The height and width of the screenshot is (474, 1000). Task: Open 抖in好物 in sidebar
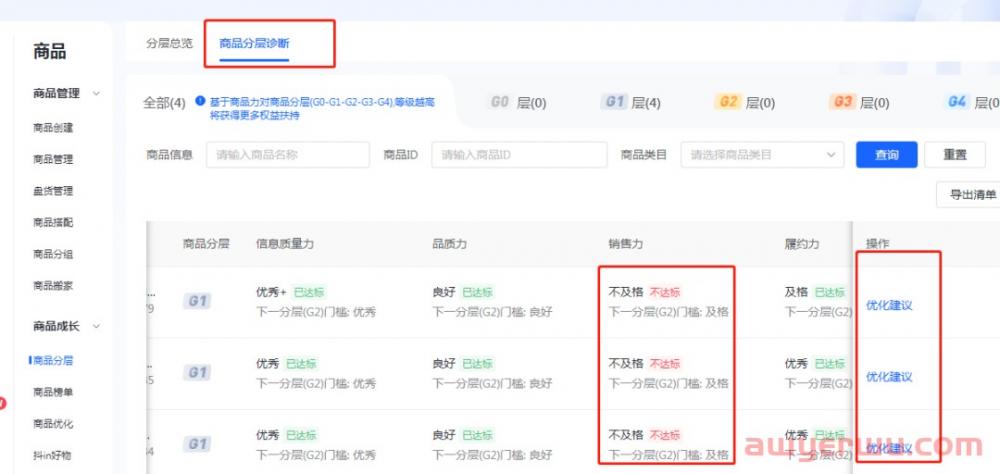click(52, 455)
